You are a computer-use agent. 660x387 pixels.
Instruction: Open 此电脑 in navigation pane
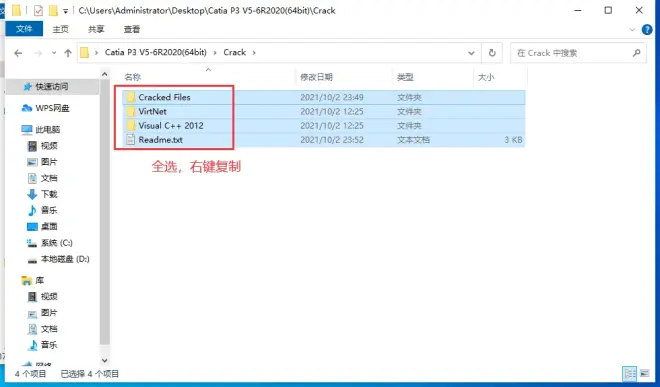click(x=48, y=129)
